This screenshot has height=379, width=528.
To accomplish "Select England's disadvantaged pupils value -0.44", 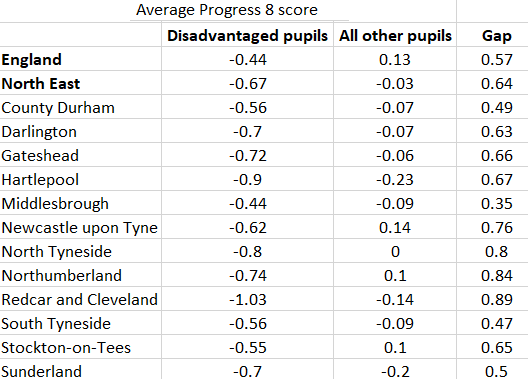I will 248,59.
